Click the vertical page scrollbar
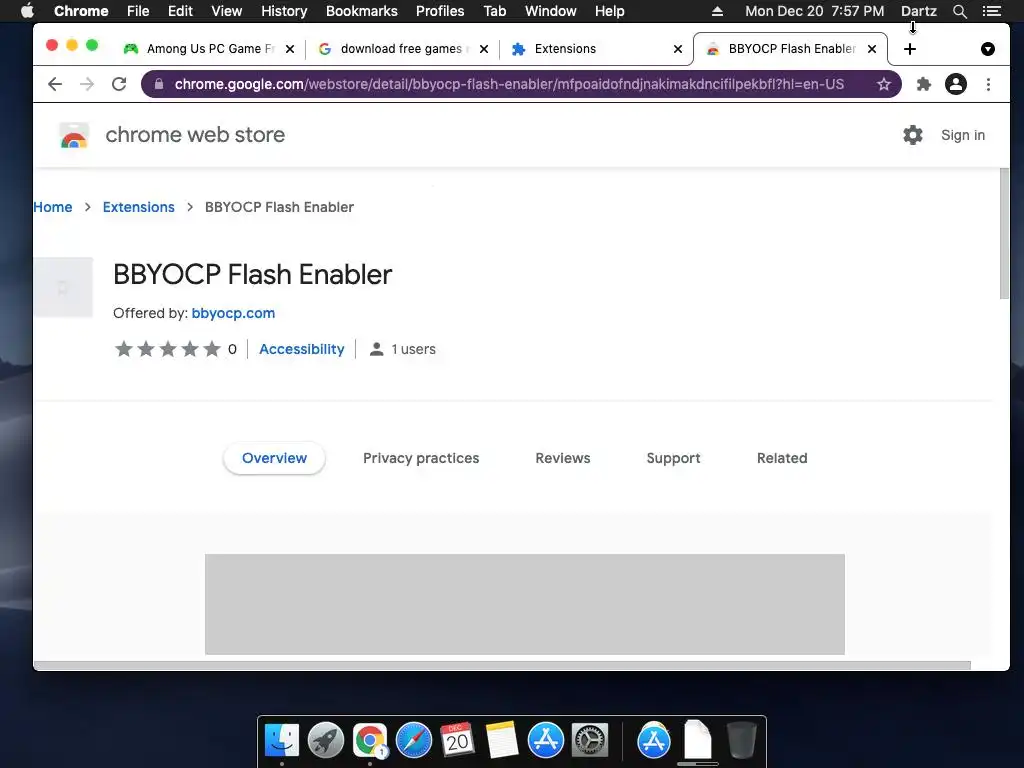 1004,234
